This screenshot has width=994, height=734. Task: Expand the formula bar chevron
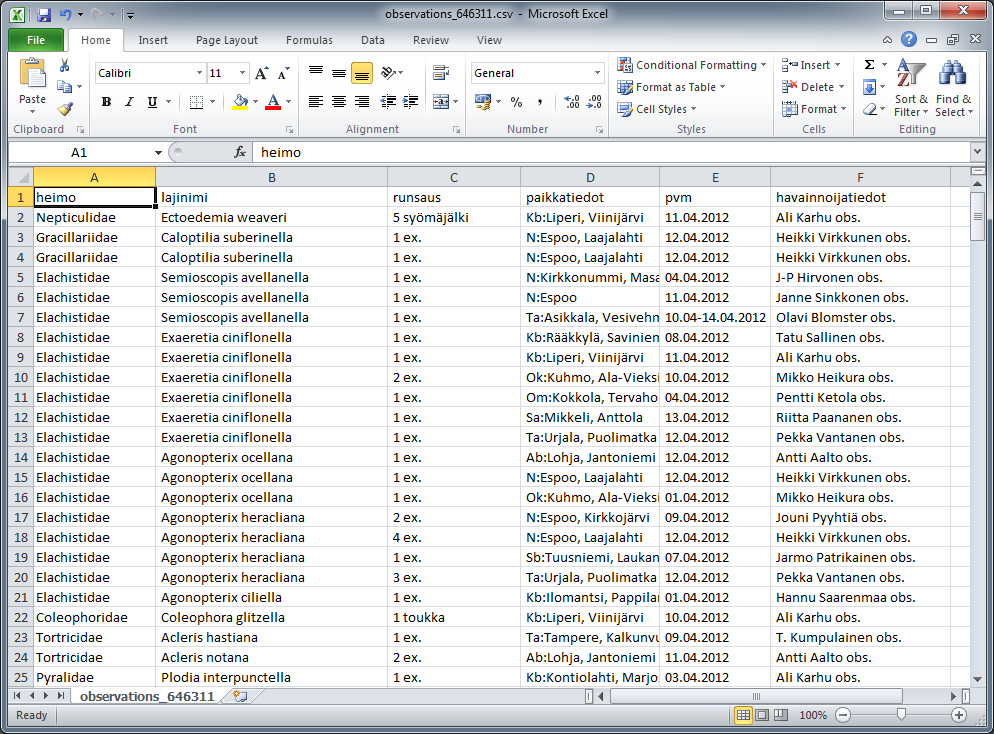977,152
